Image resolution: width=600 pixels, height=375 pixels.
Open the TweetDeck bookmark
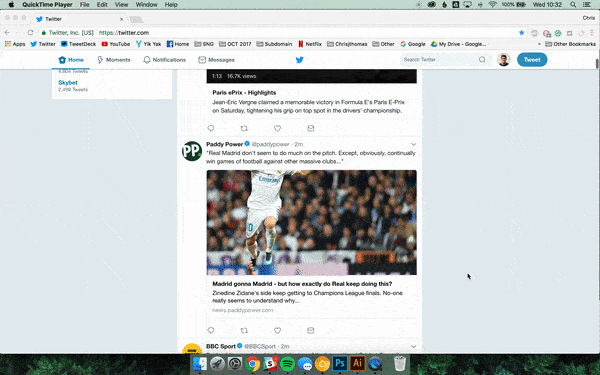(78, 44)
